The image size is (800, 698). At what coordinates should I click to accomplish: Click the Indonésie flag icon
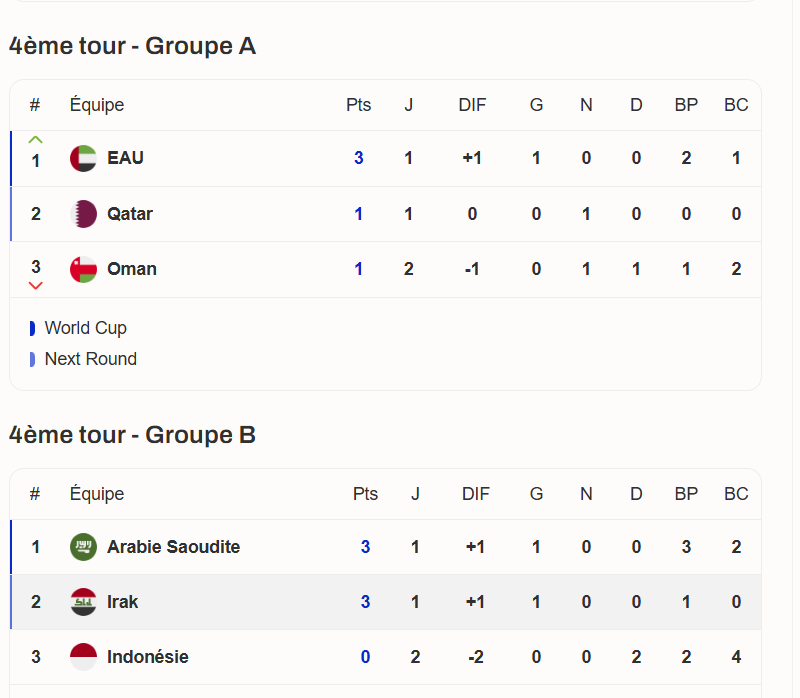(x=83, y=657)
